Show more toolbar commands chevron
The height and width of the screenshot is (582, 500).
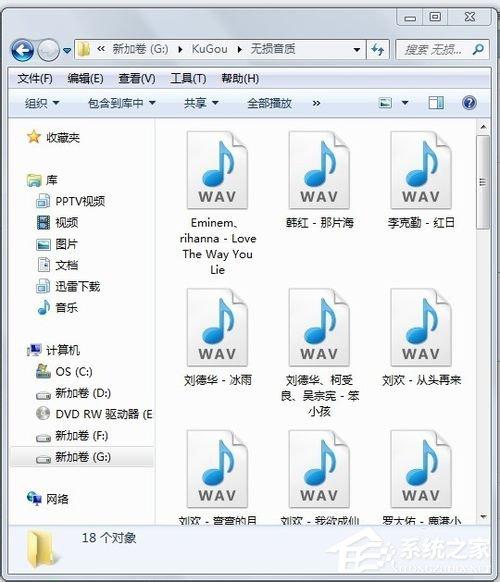click(x=316, y=103)
